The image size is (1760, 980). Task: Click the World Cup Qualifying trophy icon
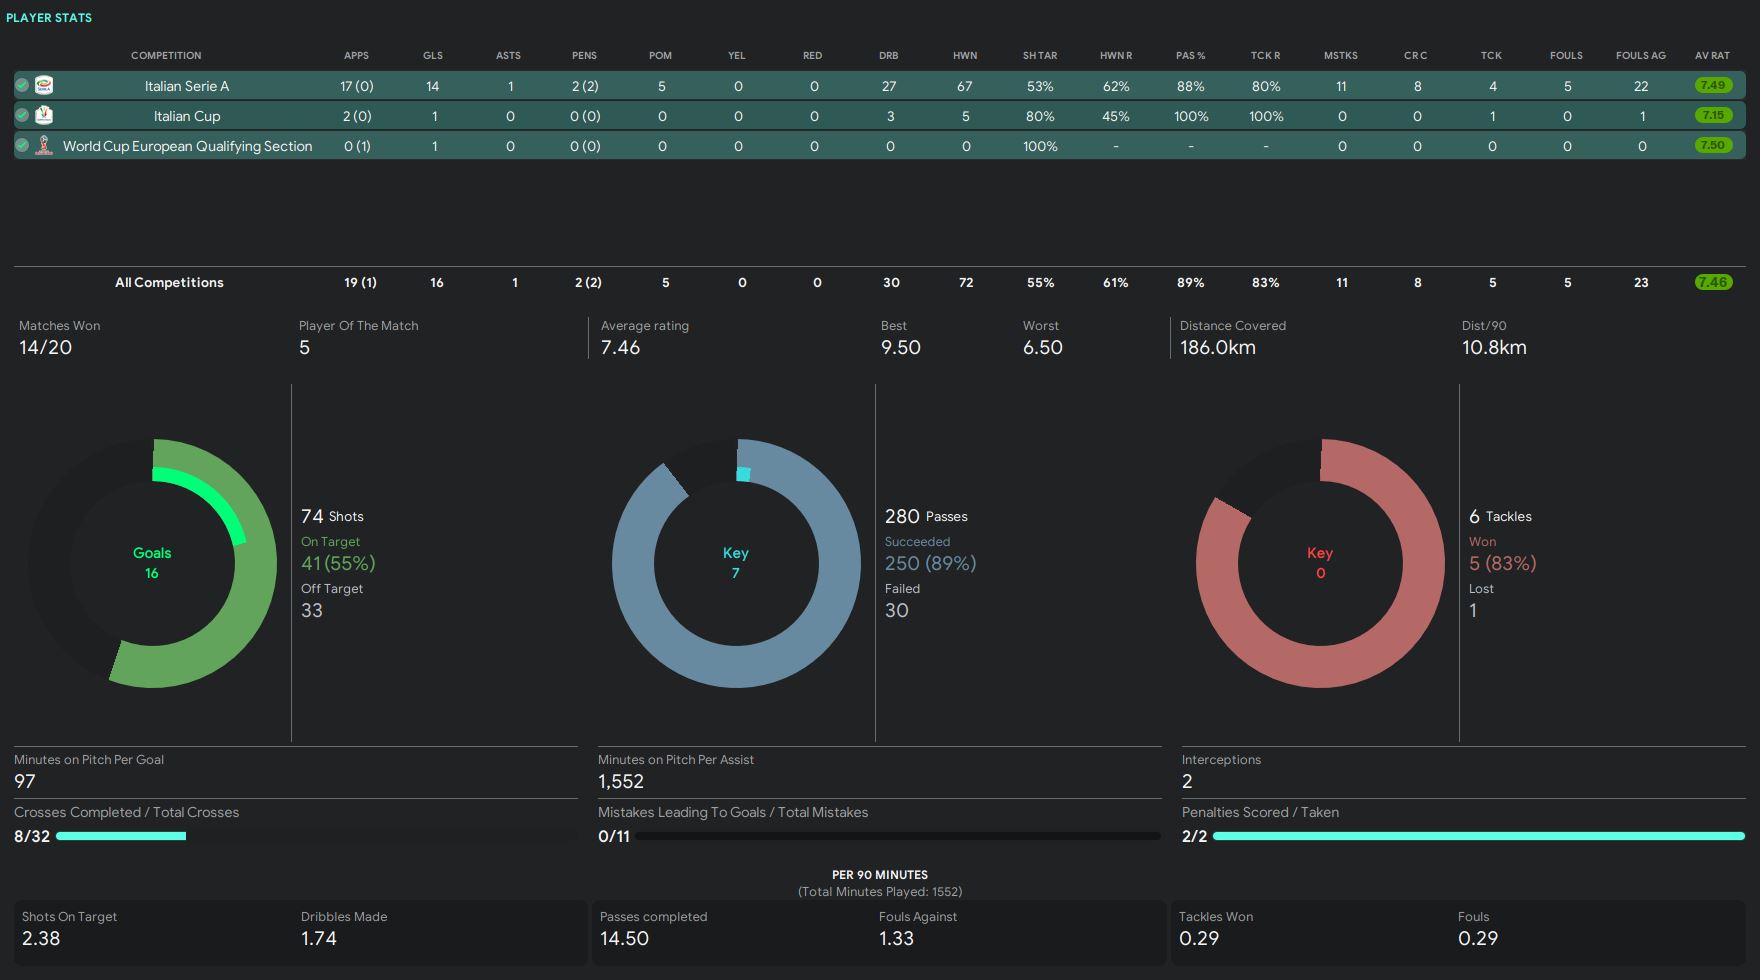pos(44,146)
